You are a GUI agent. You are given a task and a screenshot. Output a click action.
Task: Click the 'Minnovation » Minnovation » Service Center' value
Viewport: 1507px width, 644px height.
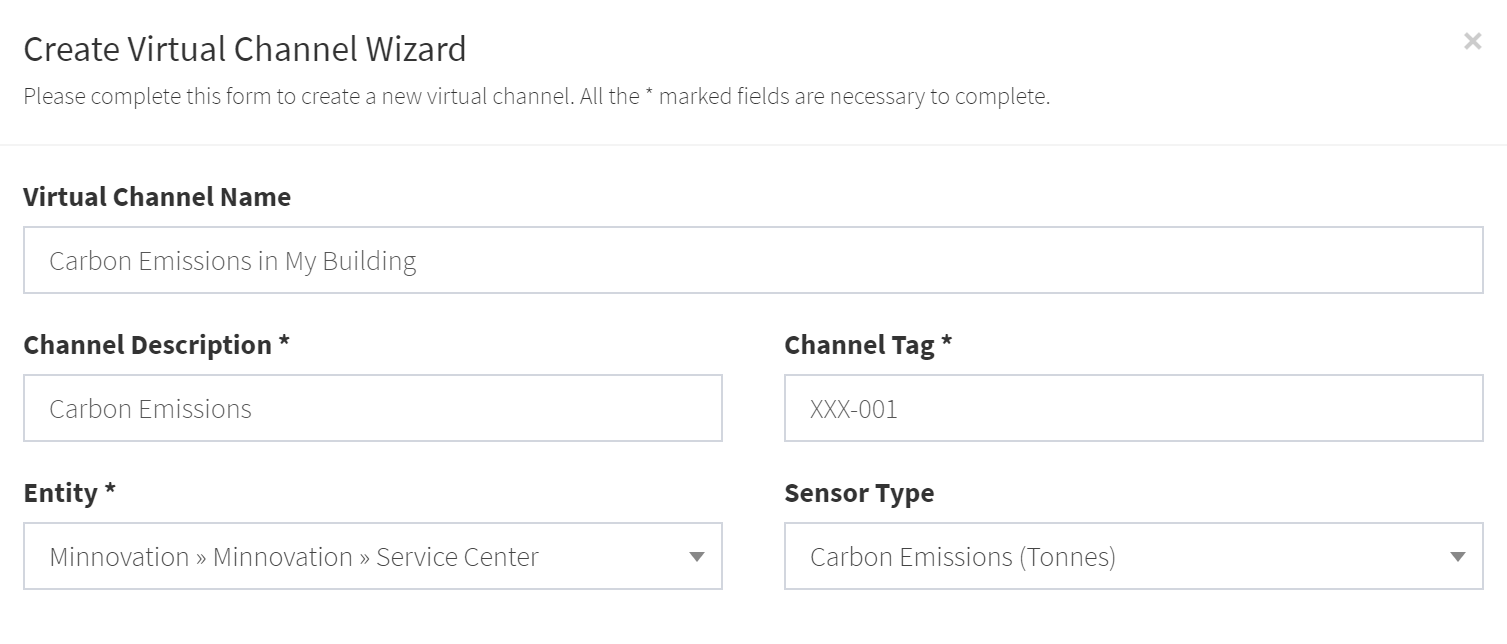click(x=294, y=556)
